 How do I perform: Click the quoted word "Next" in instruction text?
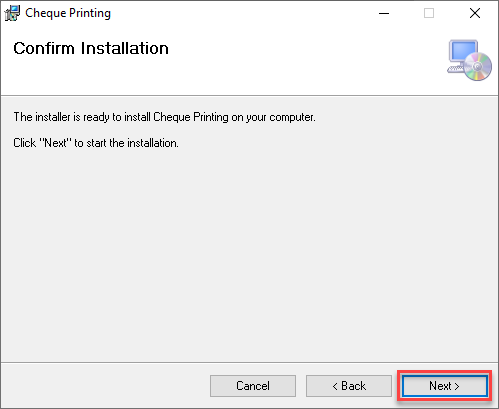tap(56, 143)
